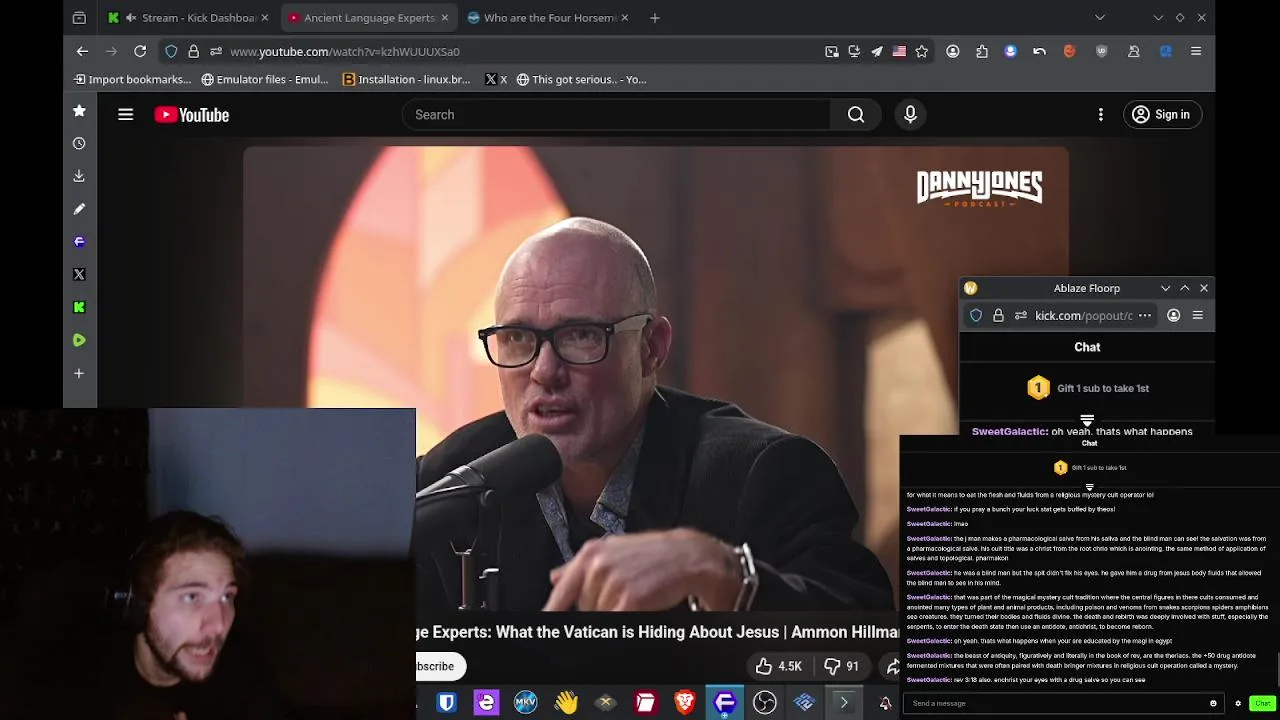The image size is (1280, 720).
Task: Switch to Ancient Language Experts tab
Action: pyautogui.click(x=368, y=17)
